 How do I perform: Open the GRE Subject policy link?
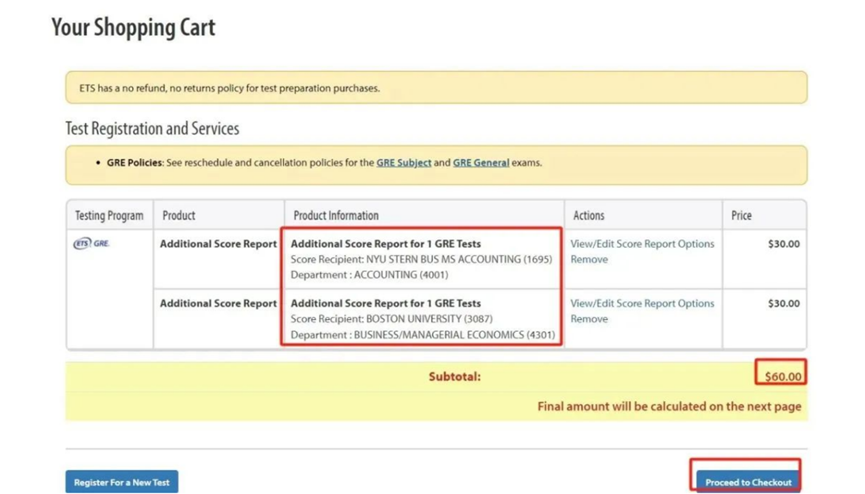click(404, 163)
